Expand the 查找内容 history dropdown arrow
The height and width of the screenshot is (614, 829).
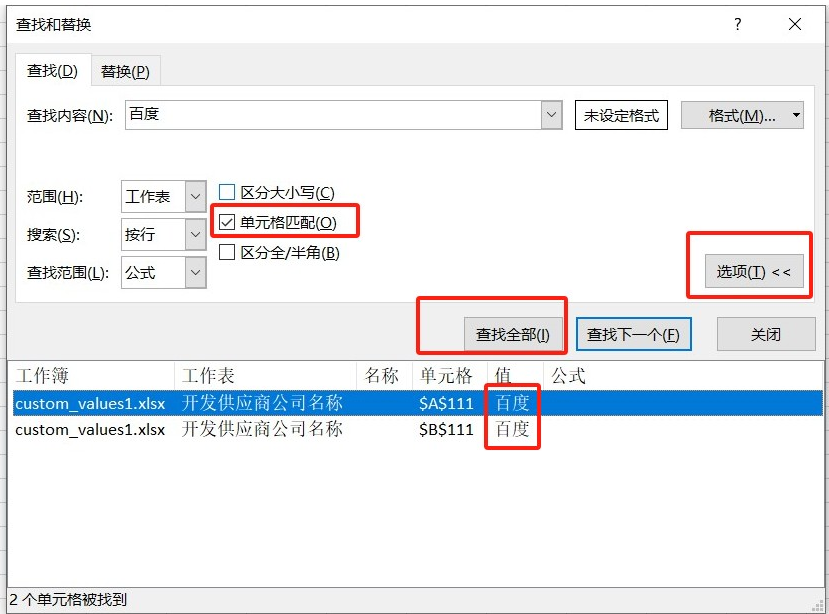(551, 115)
